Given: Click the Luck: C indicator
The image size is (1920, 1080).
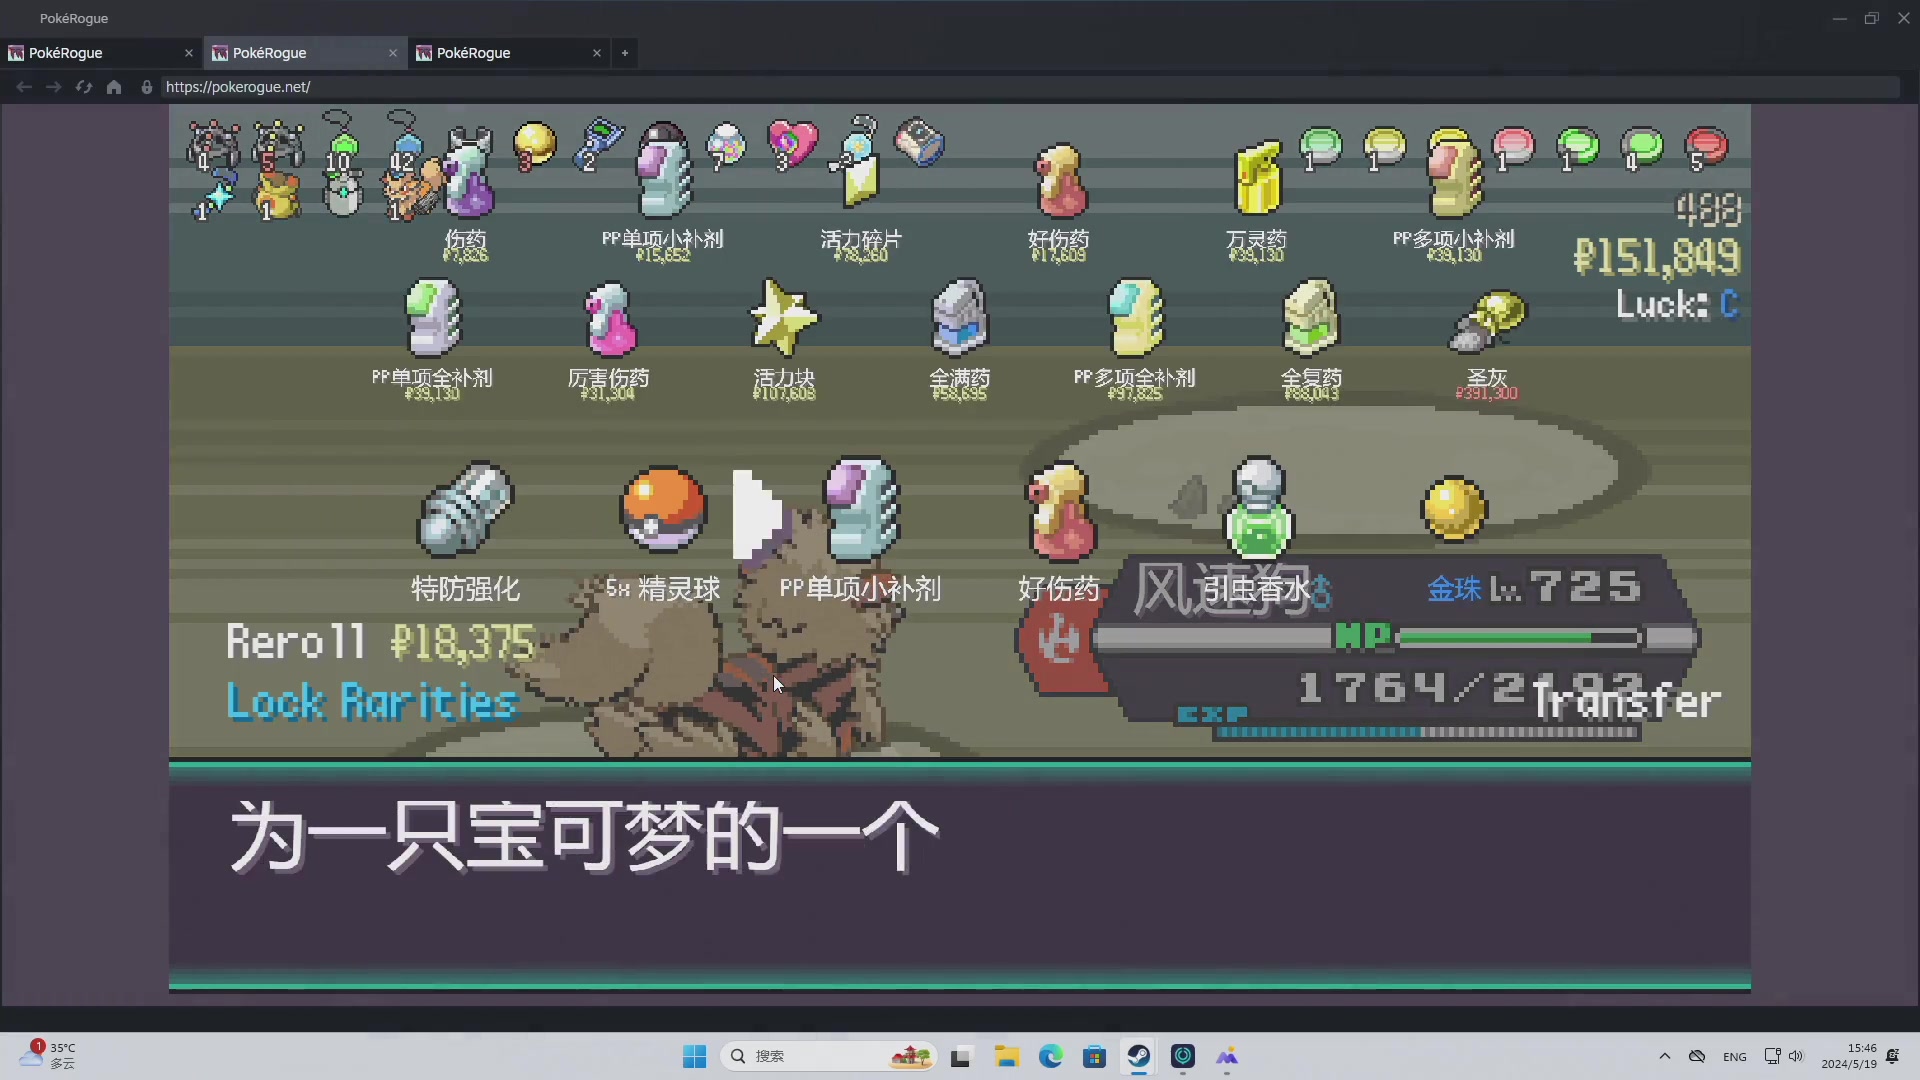Looking at the screenshot, I should click(1678, 304).
